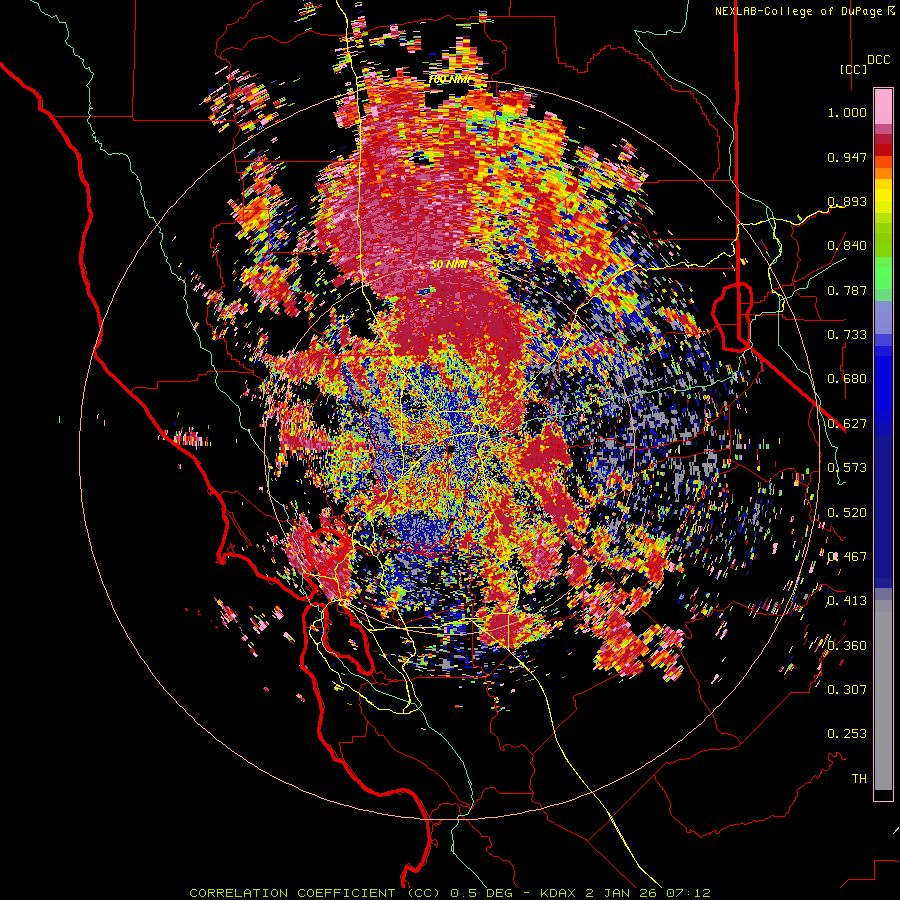This screenshot has height=900, width=900.
Task: Select the 0.787 scale value
Action: (847, 290)
